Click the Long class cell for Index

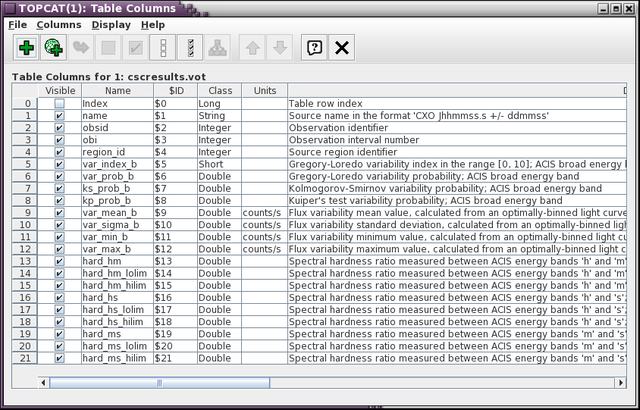click(x=220, y=104)
